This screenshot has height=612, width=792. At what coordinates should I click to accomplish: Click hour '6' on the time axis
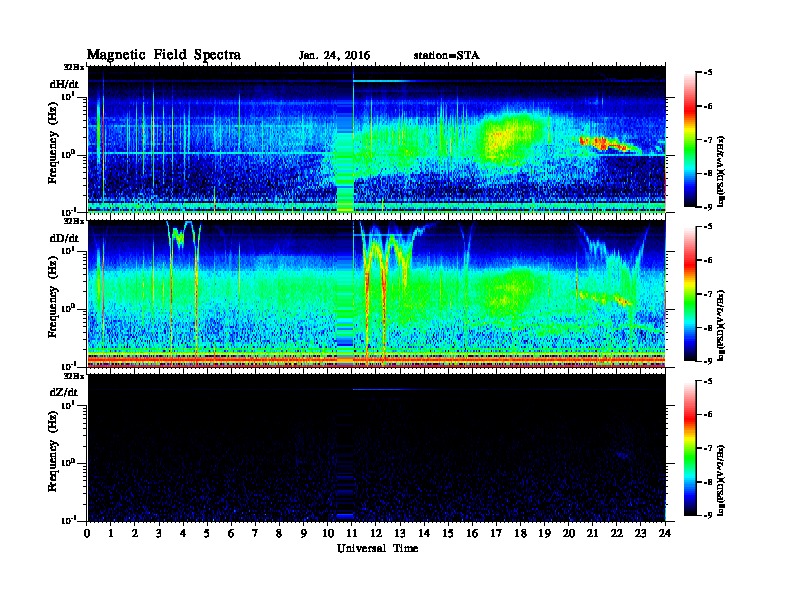(x=231, y=534)
